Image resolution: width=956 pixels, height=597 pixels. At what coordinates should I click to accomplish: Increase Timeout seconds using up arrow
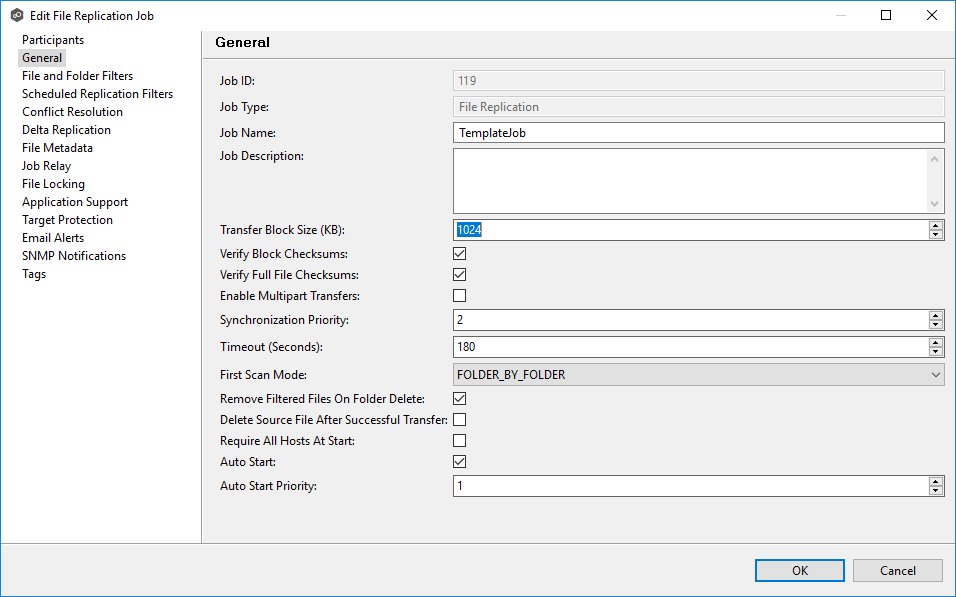click(x=936, y=342)
